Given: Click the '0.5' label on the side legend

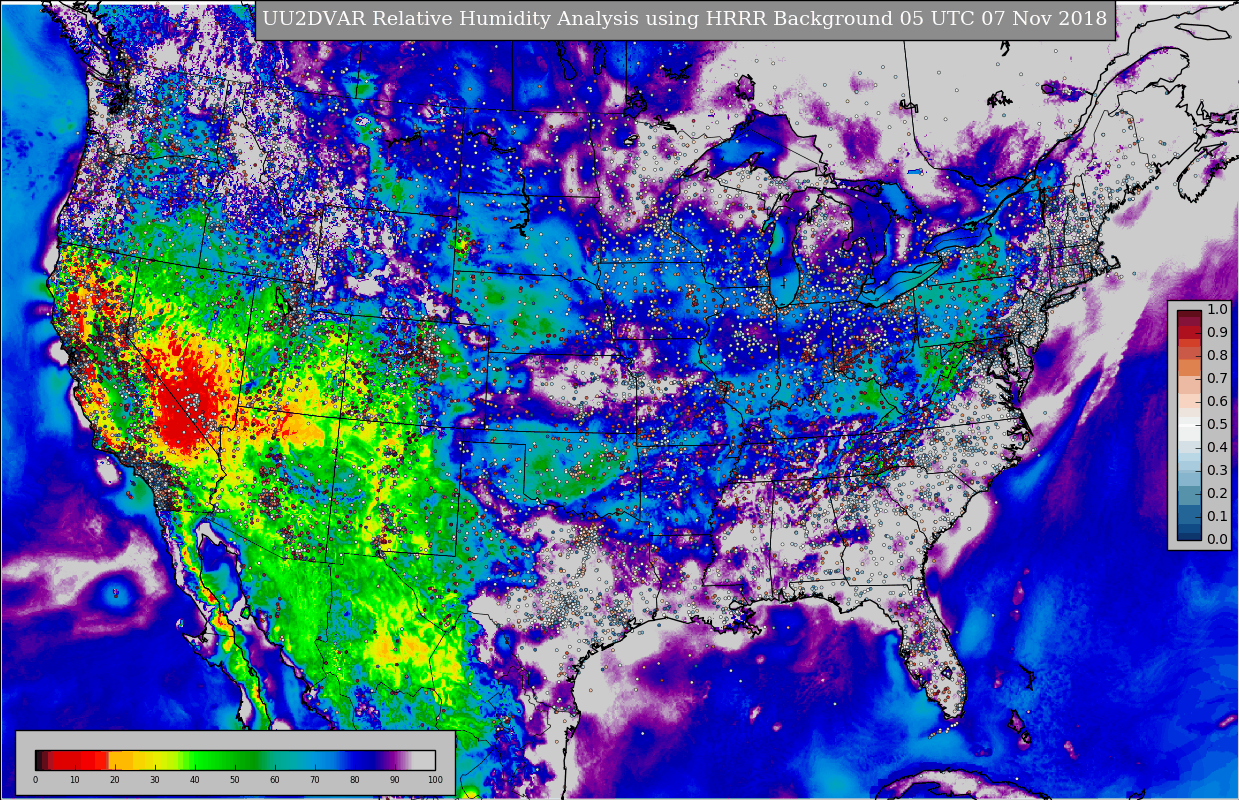Looking at the screenshot, I should click(x=1217, y=424).
